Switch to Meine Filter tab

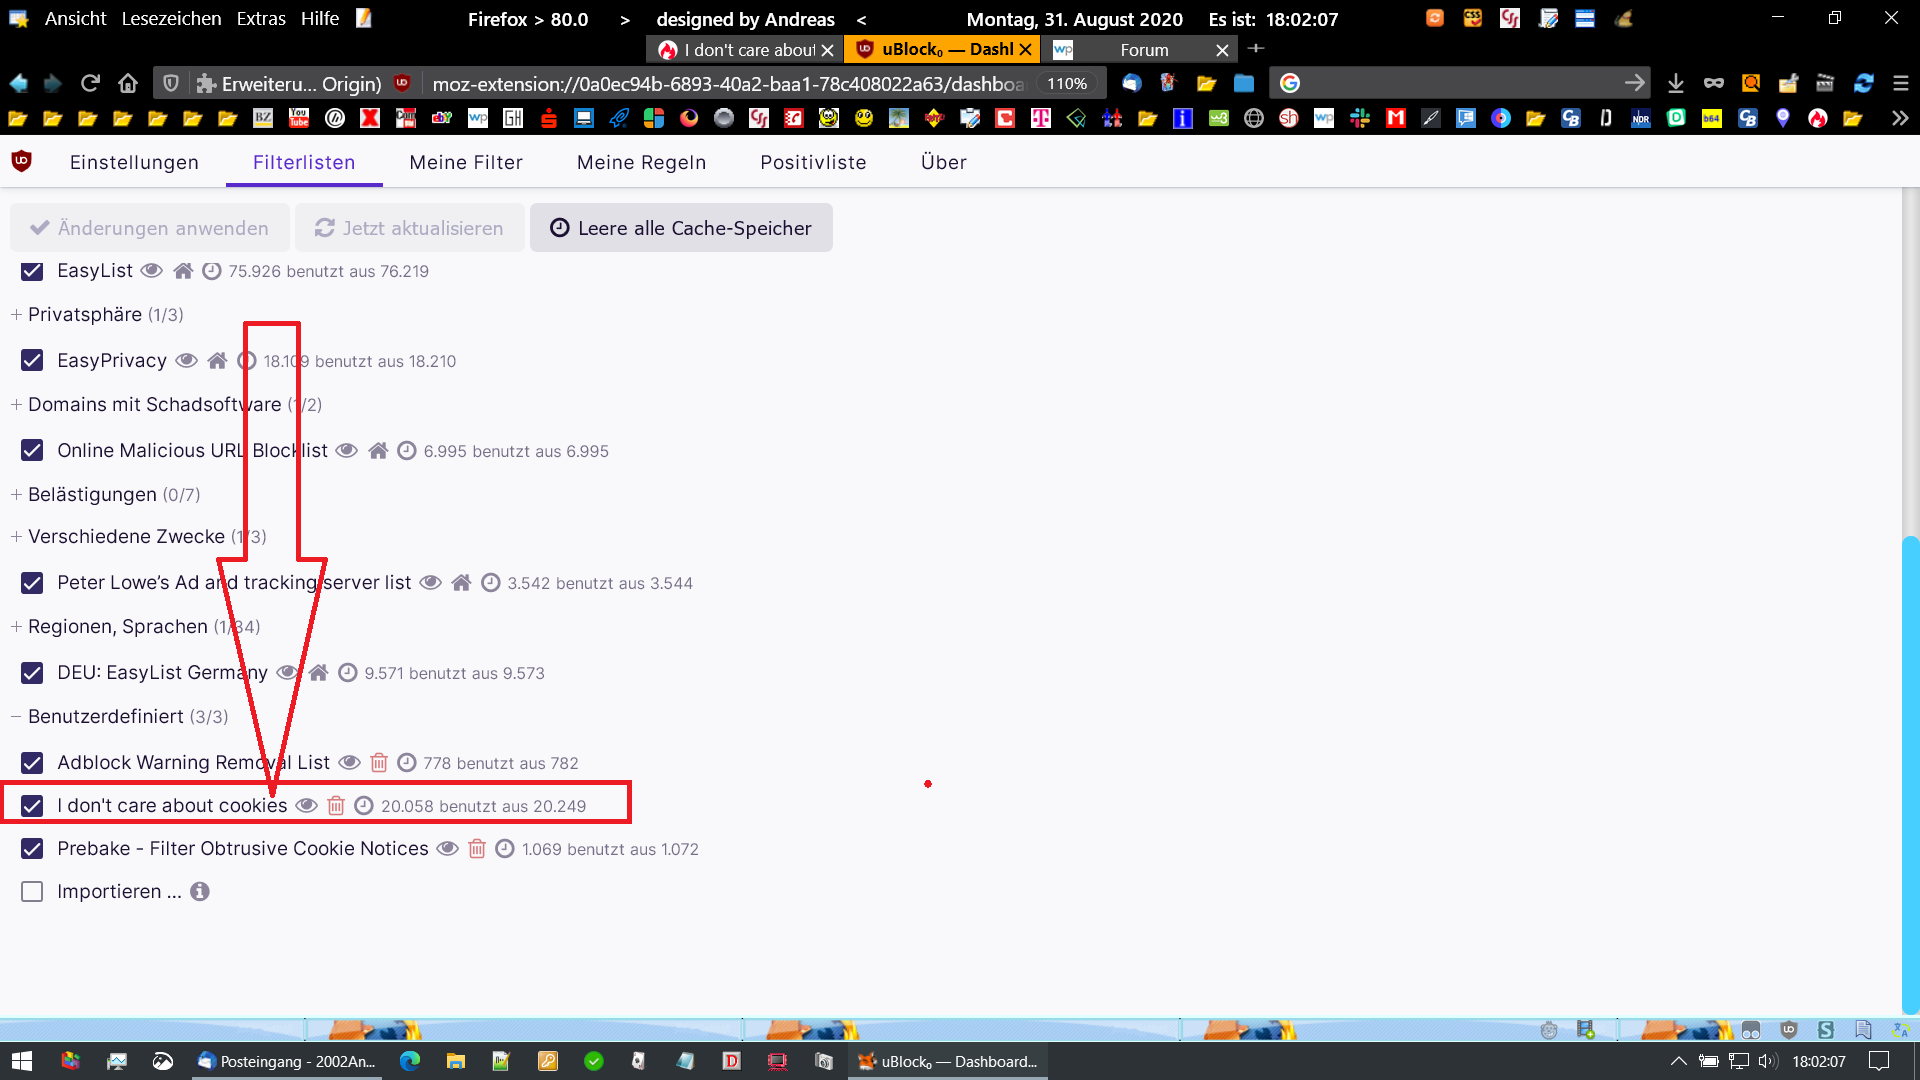point(465,162)
